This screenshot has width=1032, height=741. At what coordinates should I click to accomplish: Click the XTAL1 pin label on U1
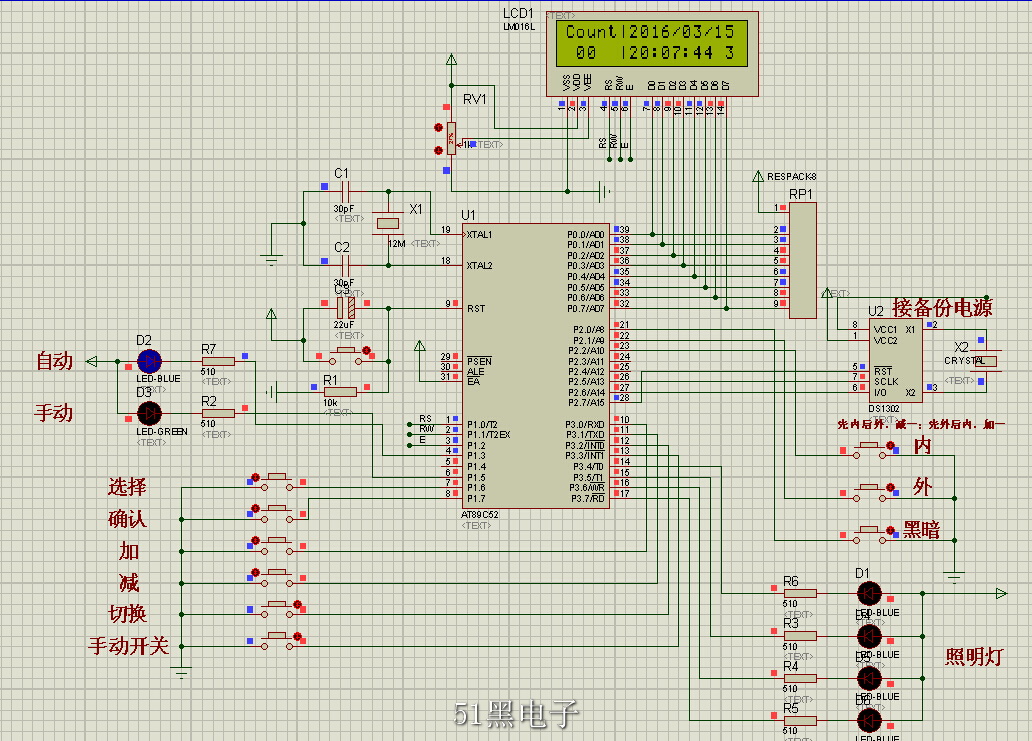coord(480,234)
